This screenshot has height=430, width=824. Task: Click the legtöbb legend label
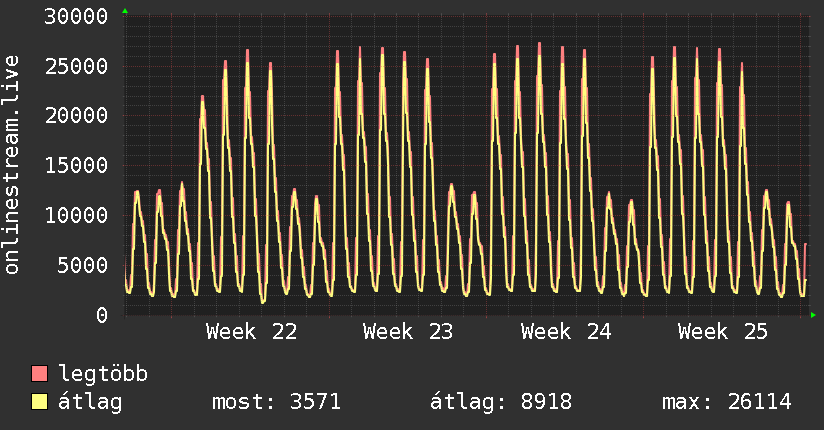pos(103,374)
